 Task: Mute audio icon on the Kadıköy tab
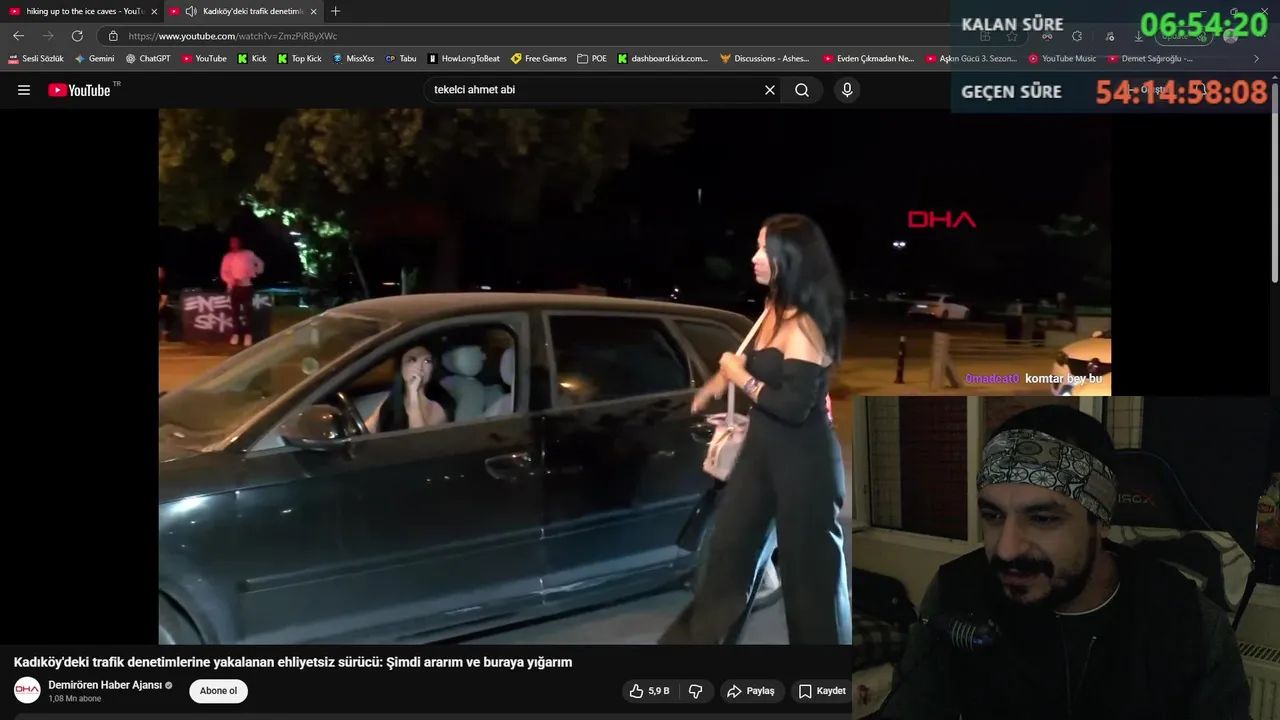[191, 11]
